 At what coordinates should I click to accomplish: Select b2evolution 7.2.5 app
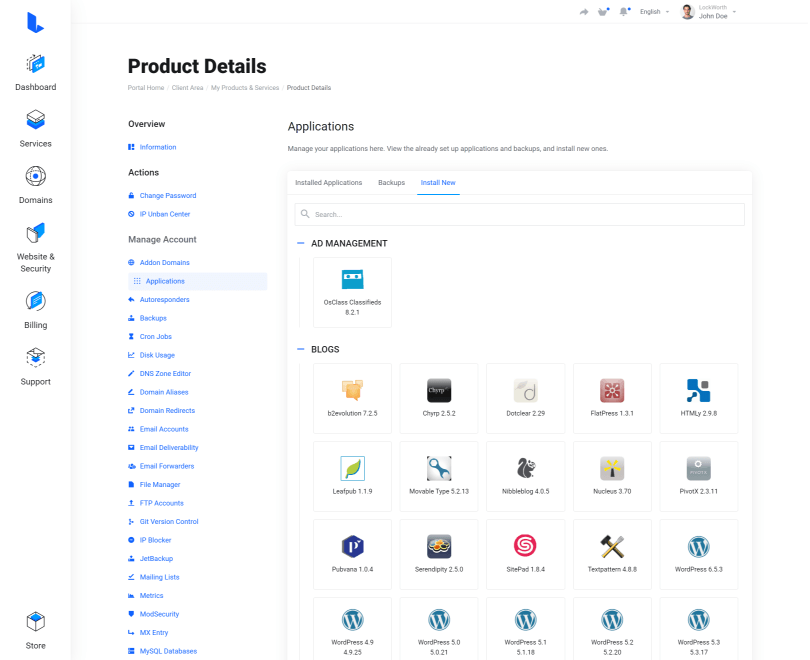(x=352, y=398)
